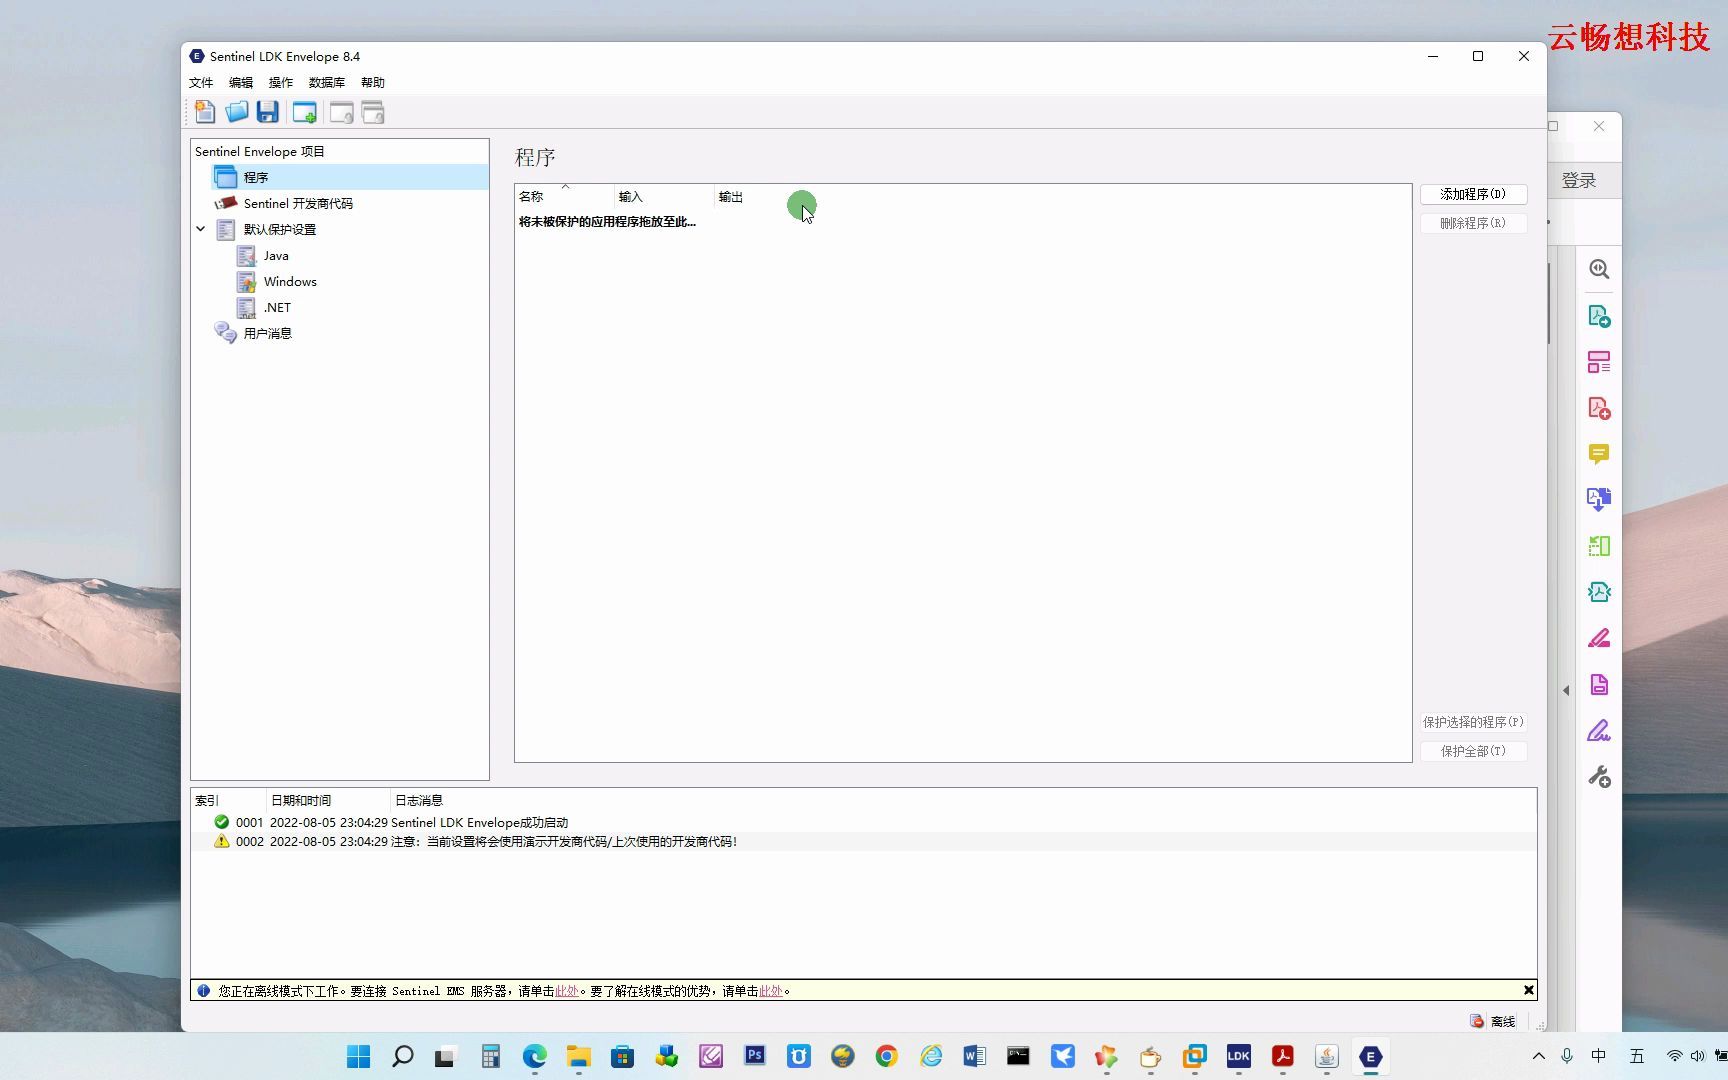This screenshot has width=1728, height=1080.
Task: Click the 日志消息 column header
Action: point(418,800)
